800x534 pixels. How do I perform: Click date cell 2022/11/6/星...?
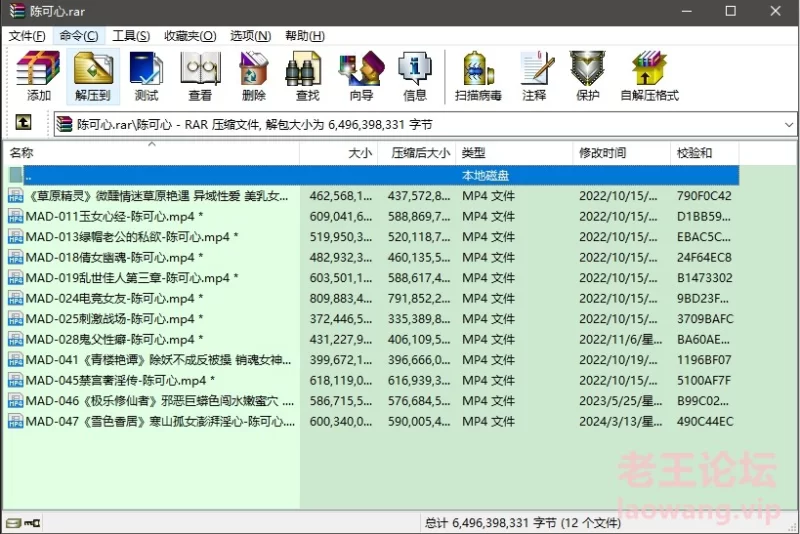(x=620, y=339)
